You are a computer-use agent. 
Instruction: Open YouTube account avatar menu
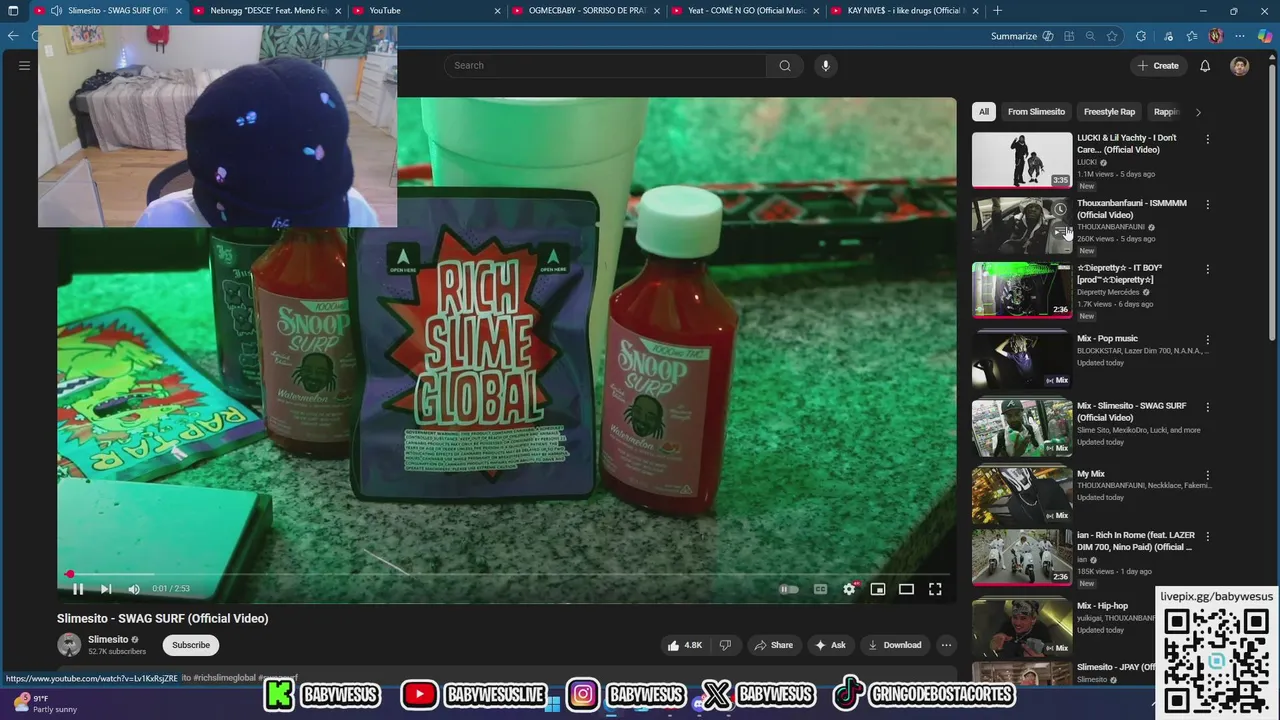(x=1240, y=66)
